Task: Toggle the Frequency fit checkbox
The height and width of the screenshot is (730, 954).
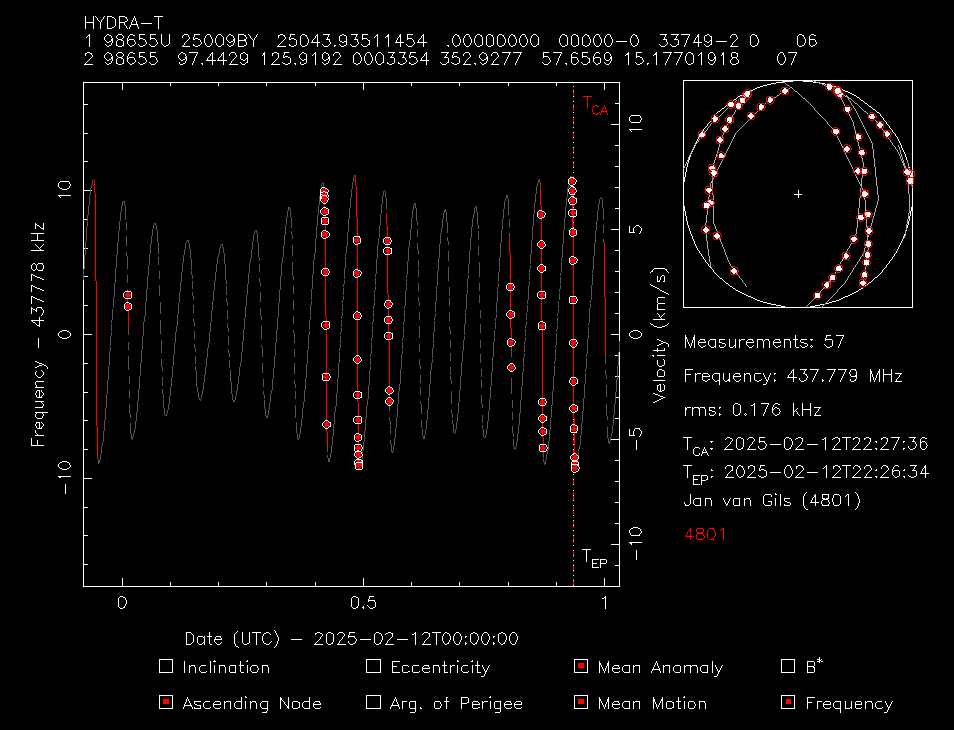Action: click(x=788, y=703)
